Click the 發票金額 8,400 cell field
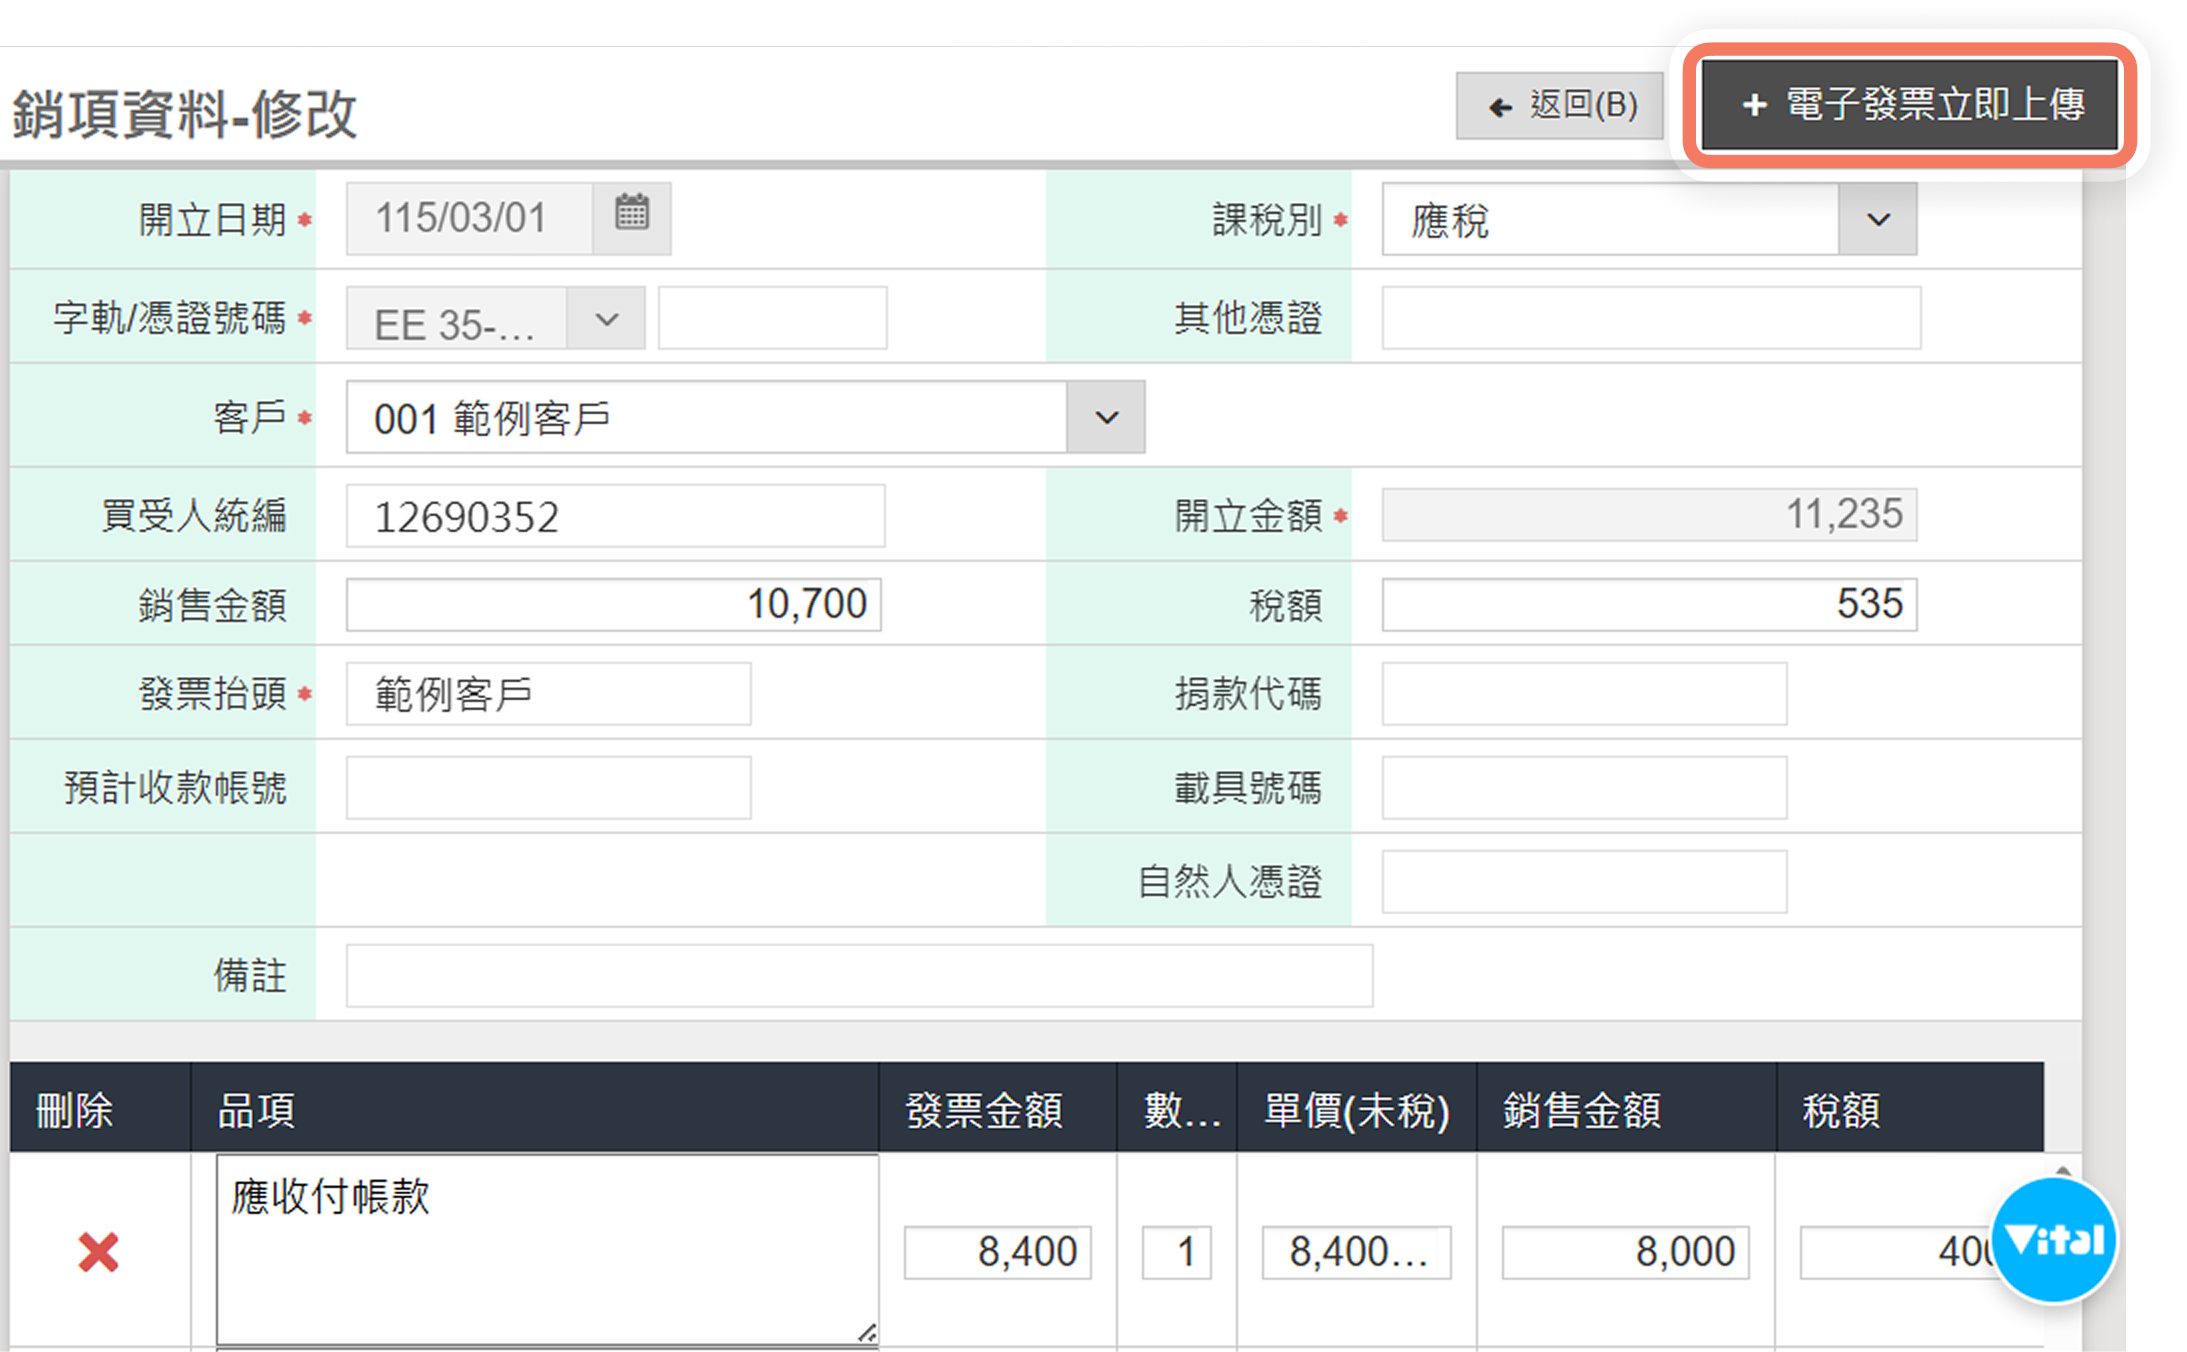The image size is (2187, 1352). 997,1252
